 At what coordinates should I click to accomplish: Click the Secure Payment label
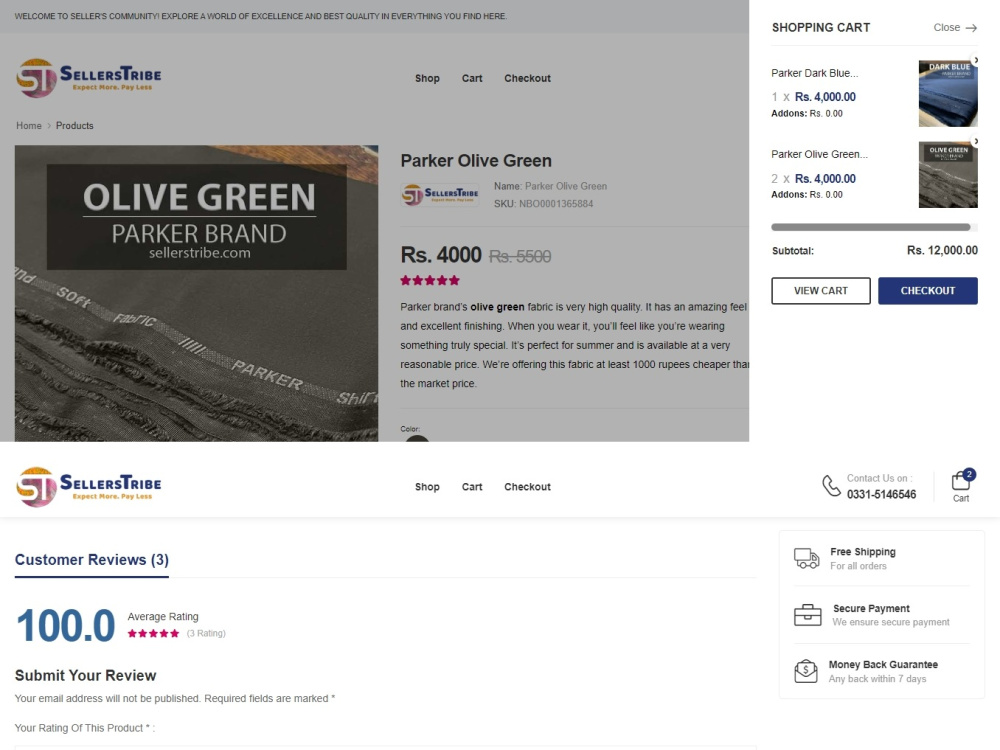point(871,608)
